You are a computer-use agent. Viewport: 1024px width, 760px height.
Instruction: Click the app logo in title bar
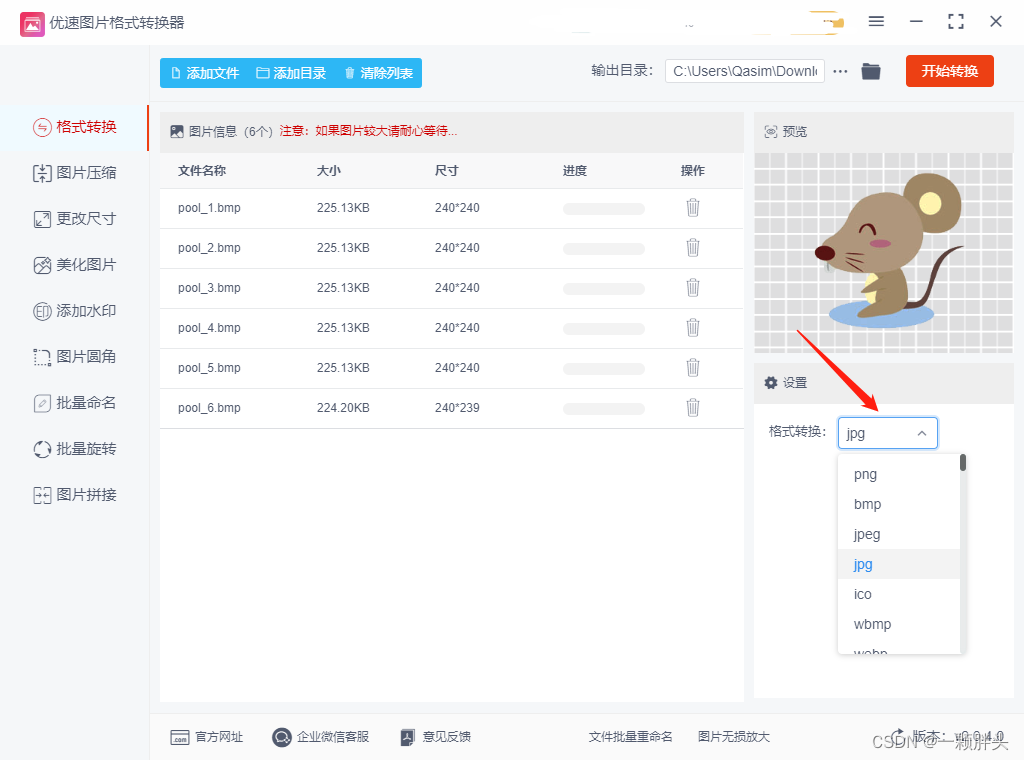(32, 24)
